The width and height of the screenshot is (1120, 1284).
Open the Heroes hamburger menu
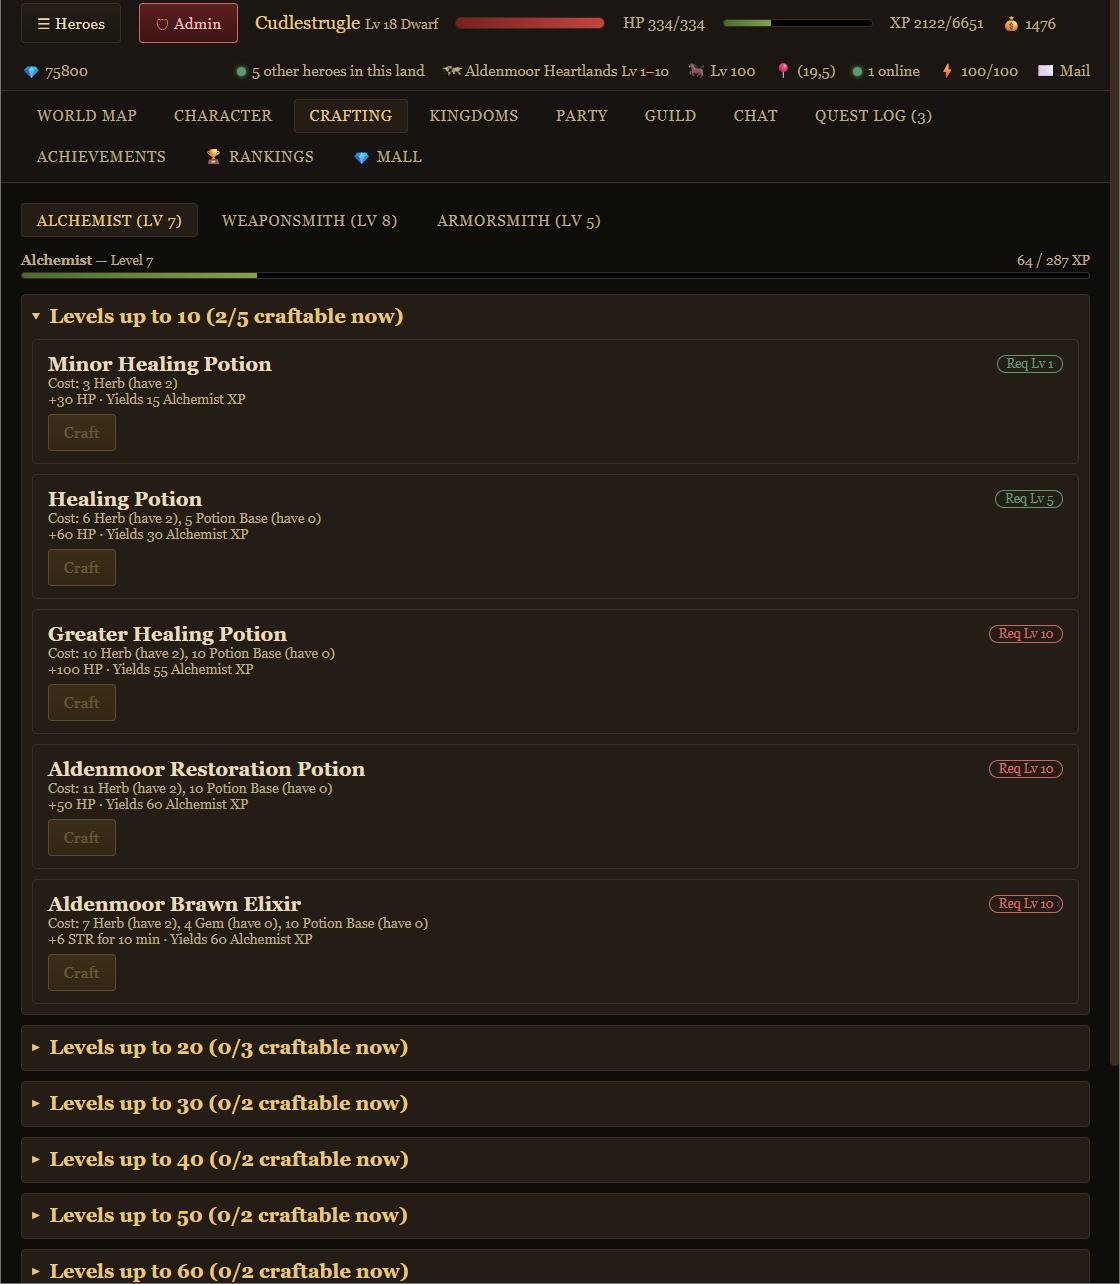coord(71,23)
